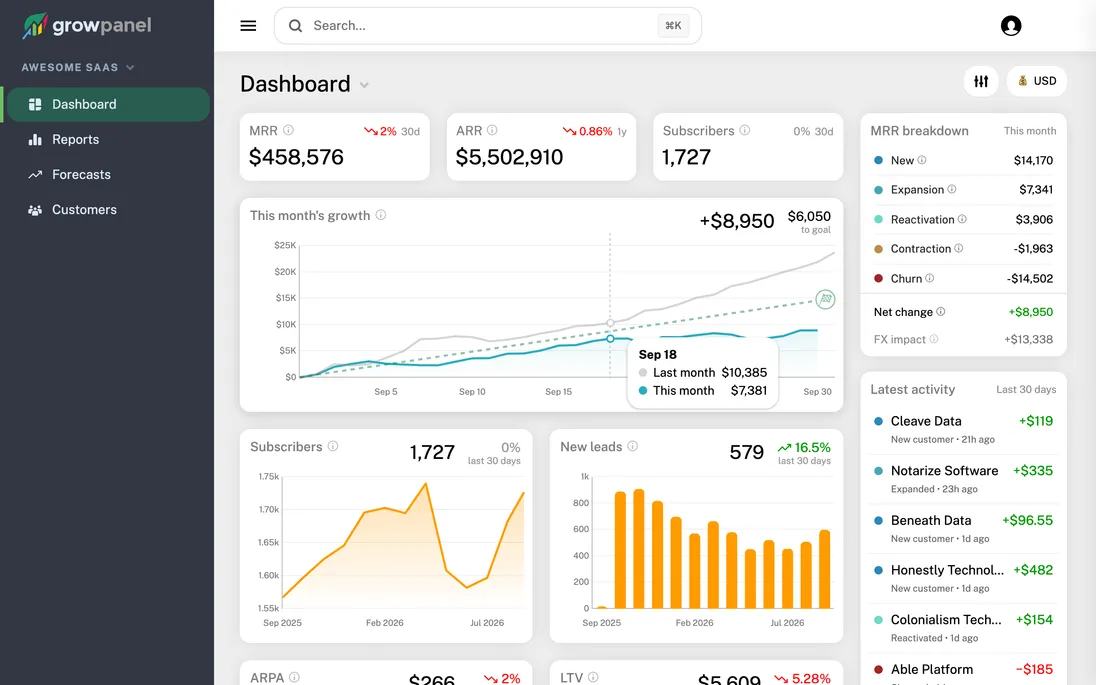
Task: Click the info icon beside ARPA
Action: click(x=294, y=677)
